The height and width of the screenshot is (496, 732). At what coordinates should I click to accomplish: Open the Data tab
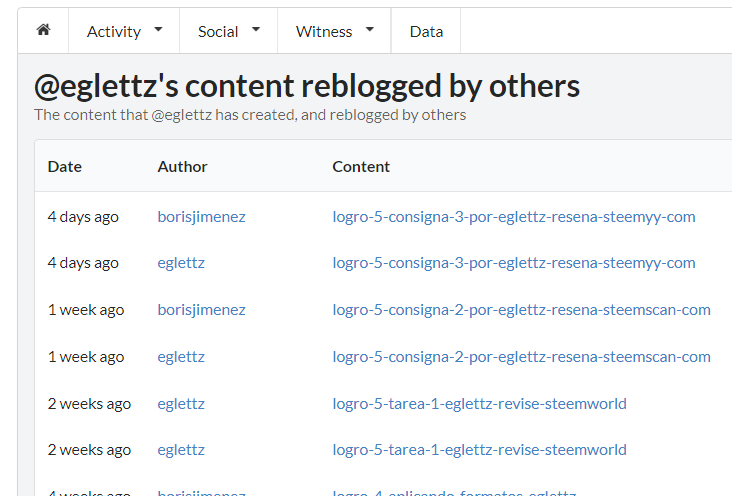tap(426, 31)
